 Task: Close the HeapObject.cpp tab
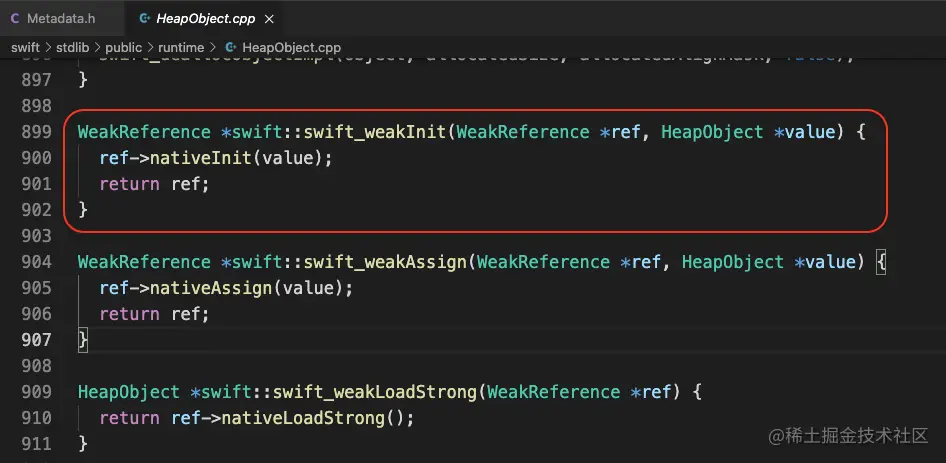coord(269,19)
